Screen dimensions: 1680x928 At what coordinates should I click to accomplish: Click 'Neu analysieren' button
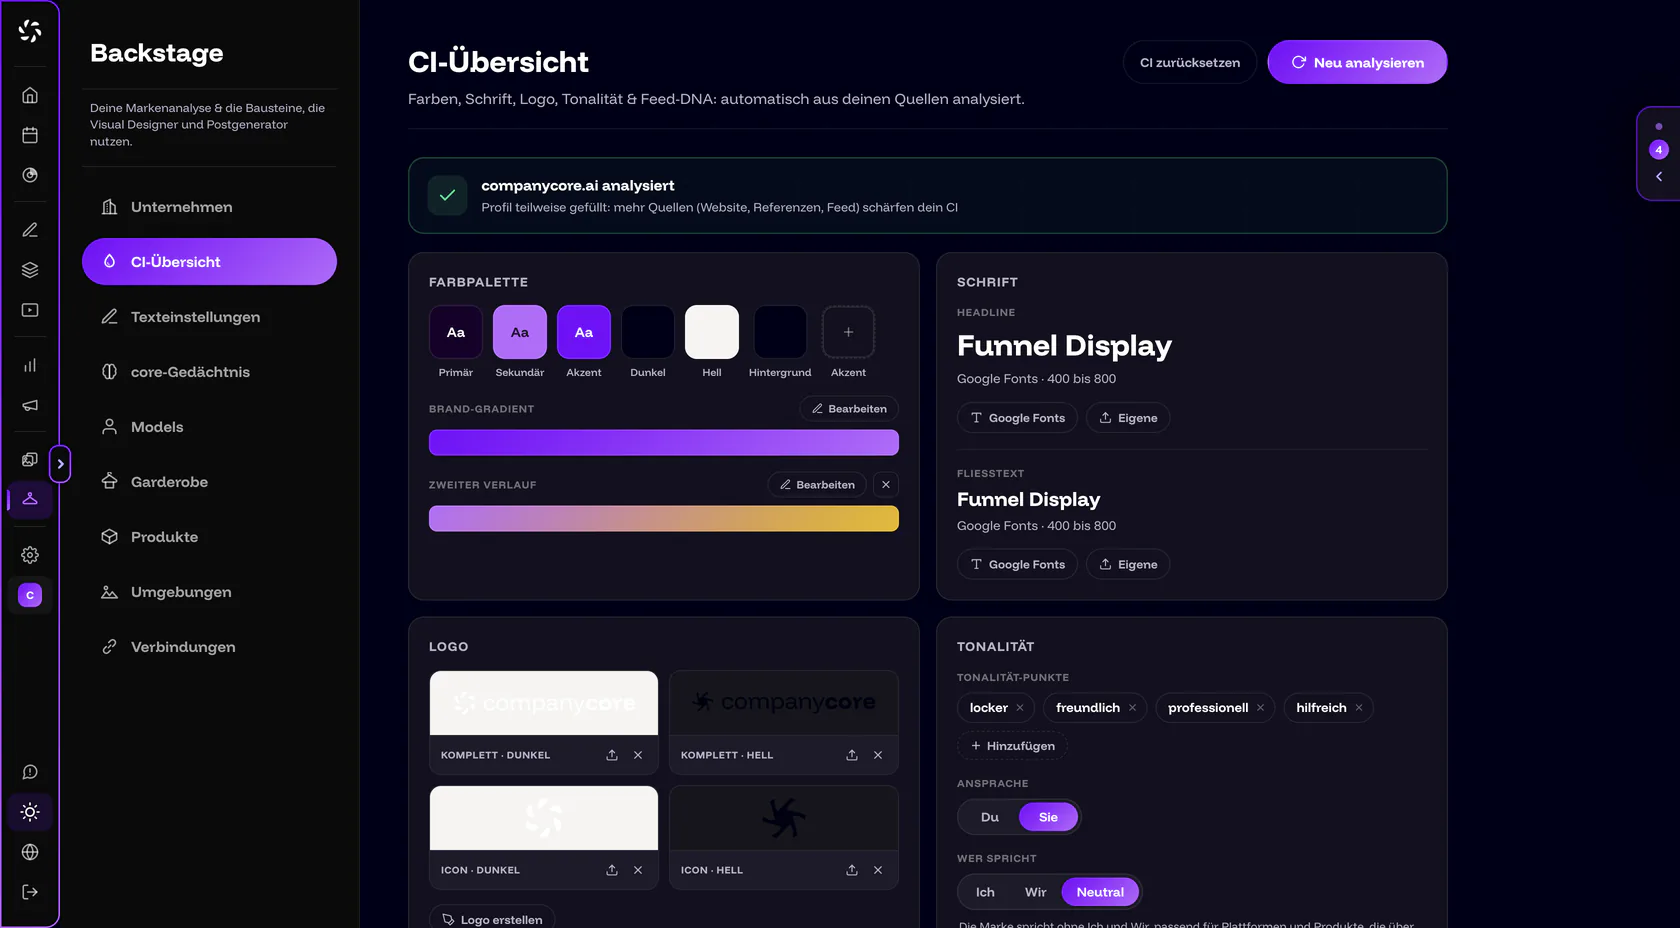point(1357,62)
